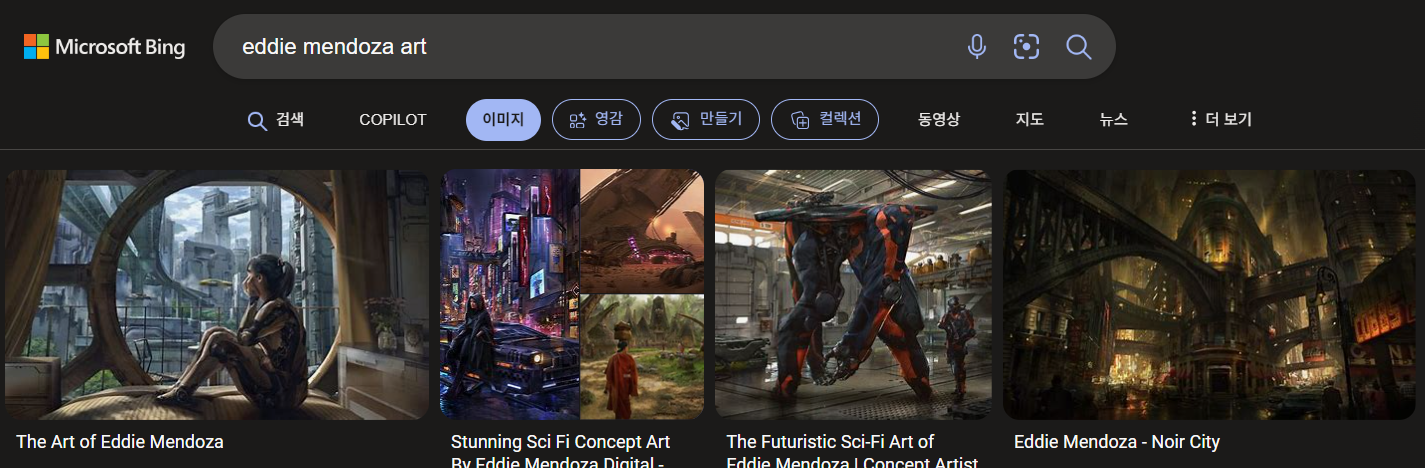The width and height of the screenshot is (1425, 468).
Task: Open the red-black mech hangar thumbnail
Action: 853,294
